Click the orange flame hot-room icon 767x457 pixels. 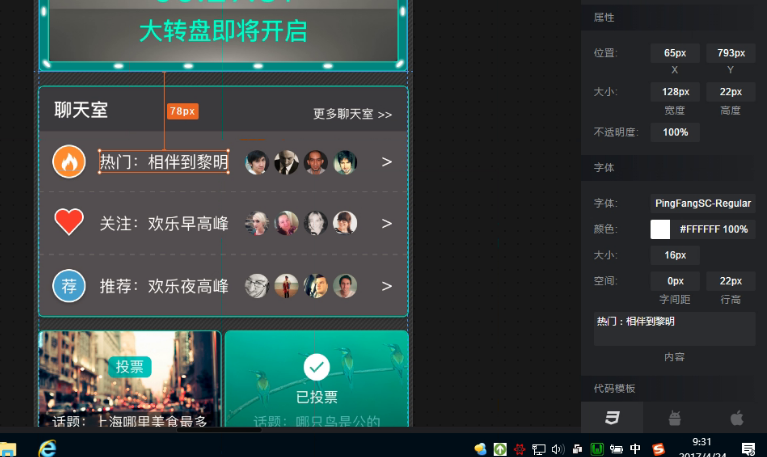point(69,162)
